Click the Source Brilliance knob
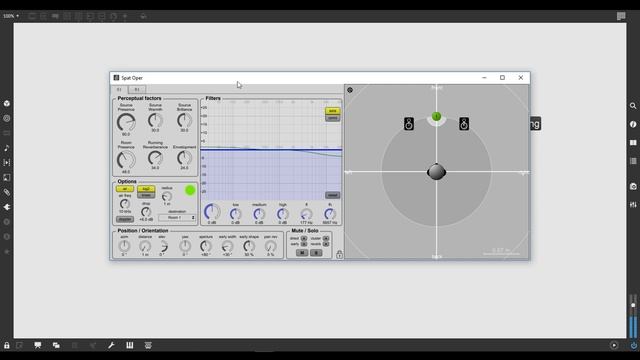The width and height of the screenshot is (640, 360). click(x=184, y=120)
